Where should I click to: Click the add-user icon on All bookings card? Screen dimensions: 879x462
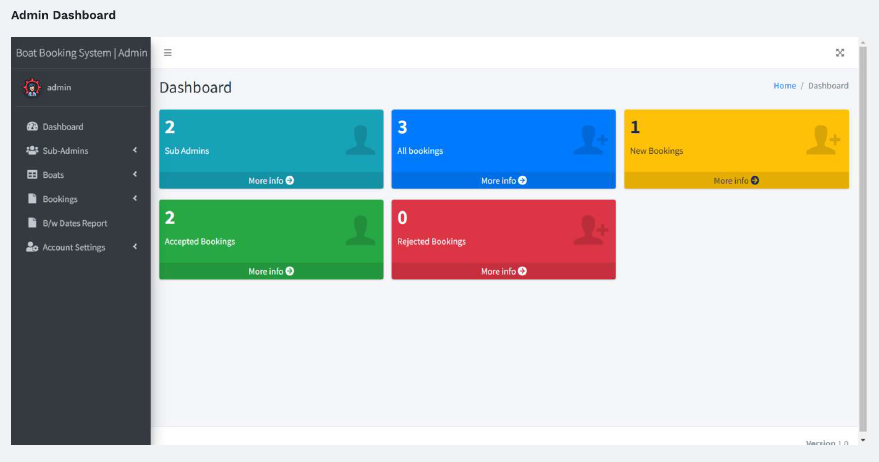[590, 140]
